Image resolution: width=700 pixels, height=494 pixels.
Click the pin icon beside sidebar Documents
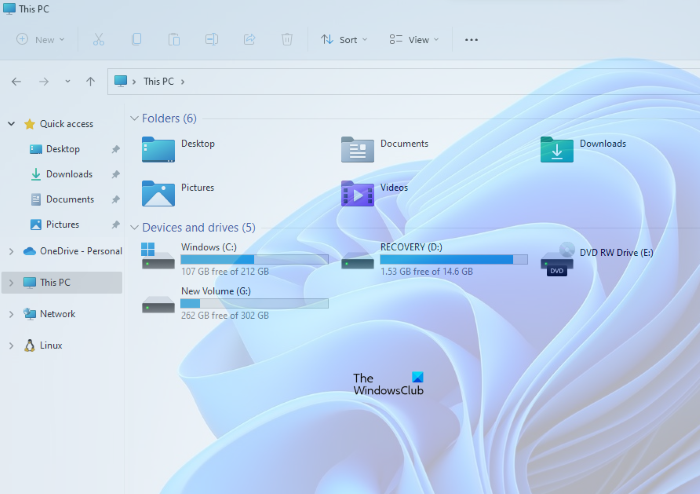(116, 199)
